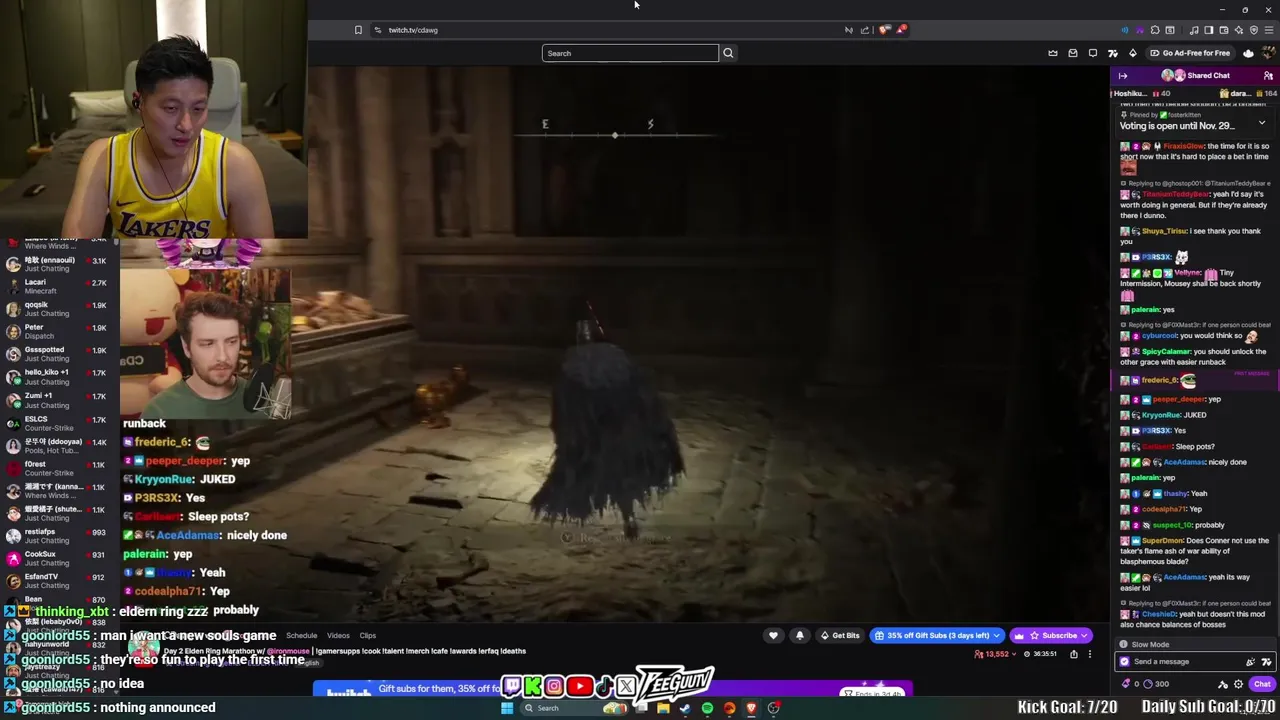Screen dimensions: 1280x720
Task: Open the Lacari Minecraft channel in sidebar
Action: [60, 286]
